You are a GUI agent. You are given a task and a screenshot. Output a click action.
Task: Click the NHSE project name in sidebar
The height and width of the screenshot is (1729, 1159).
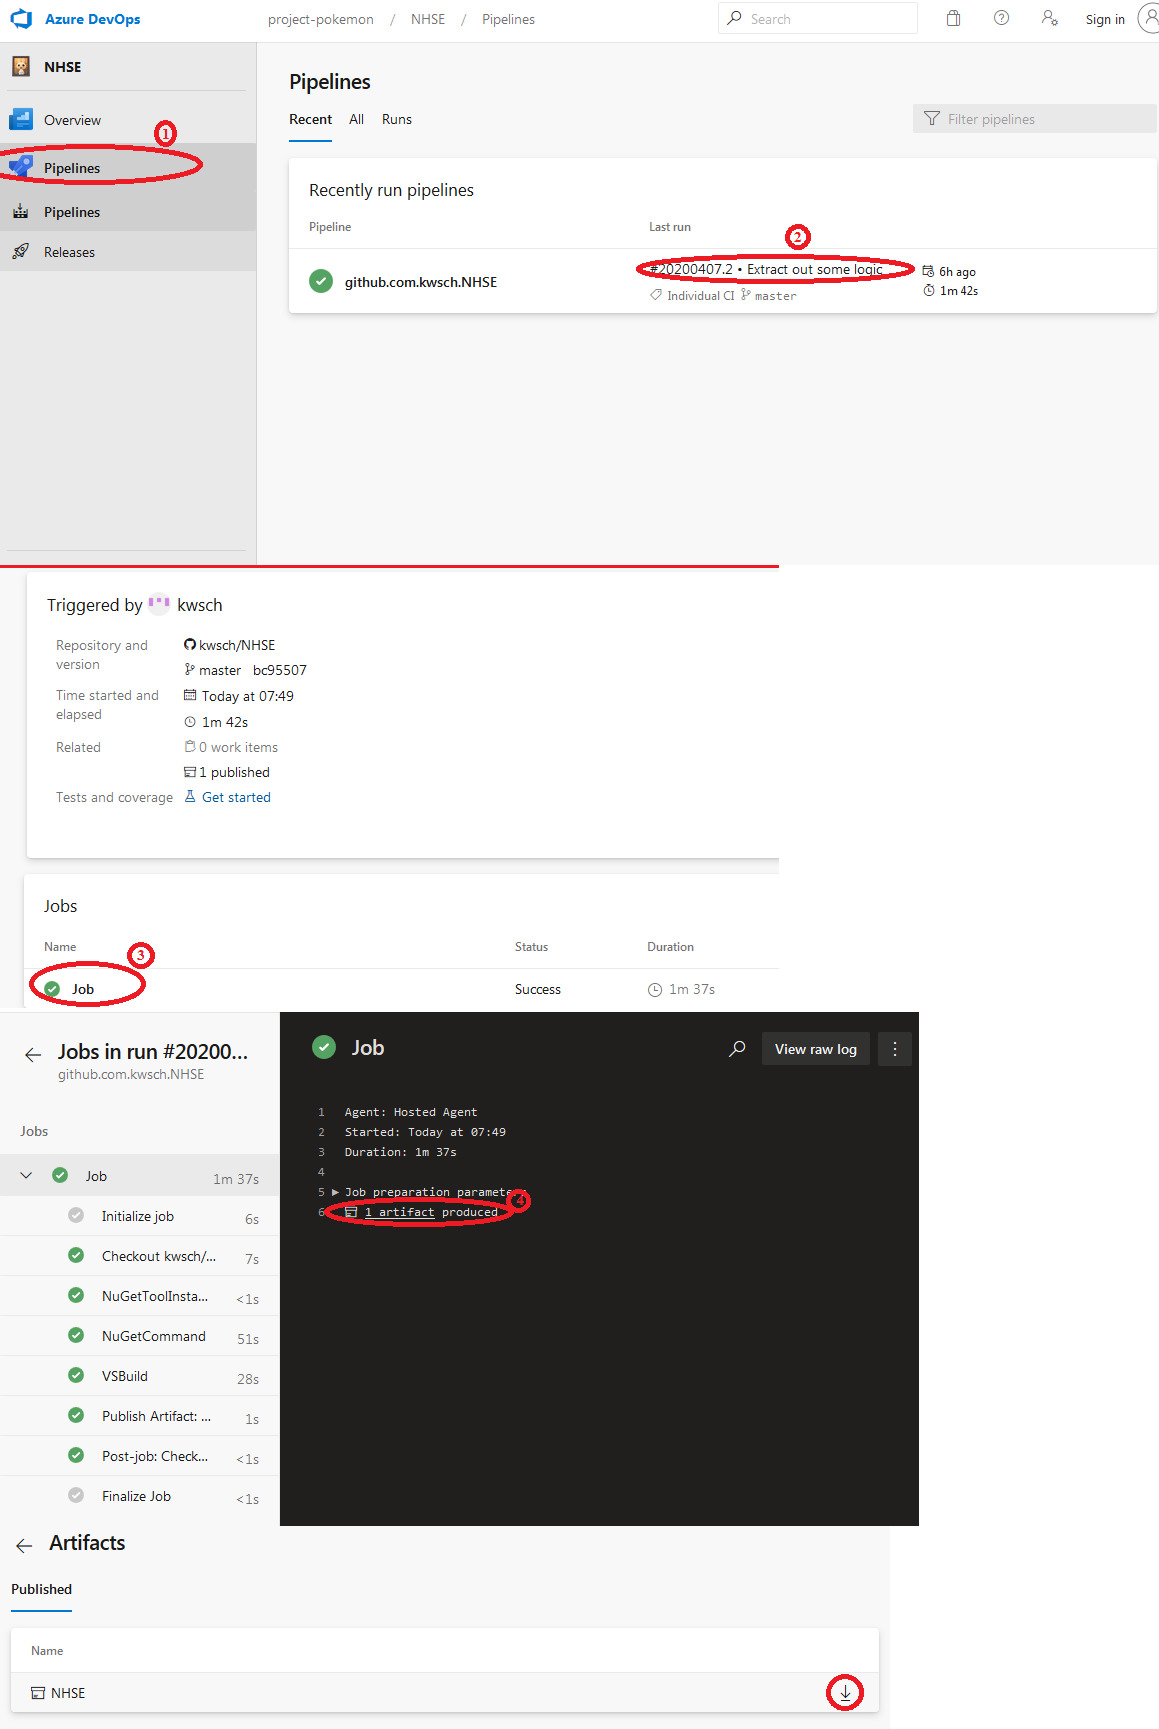63,67
